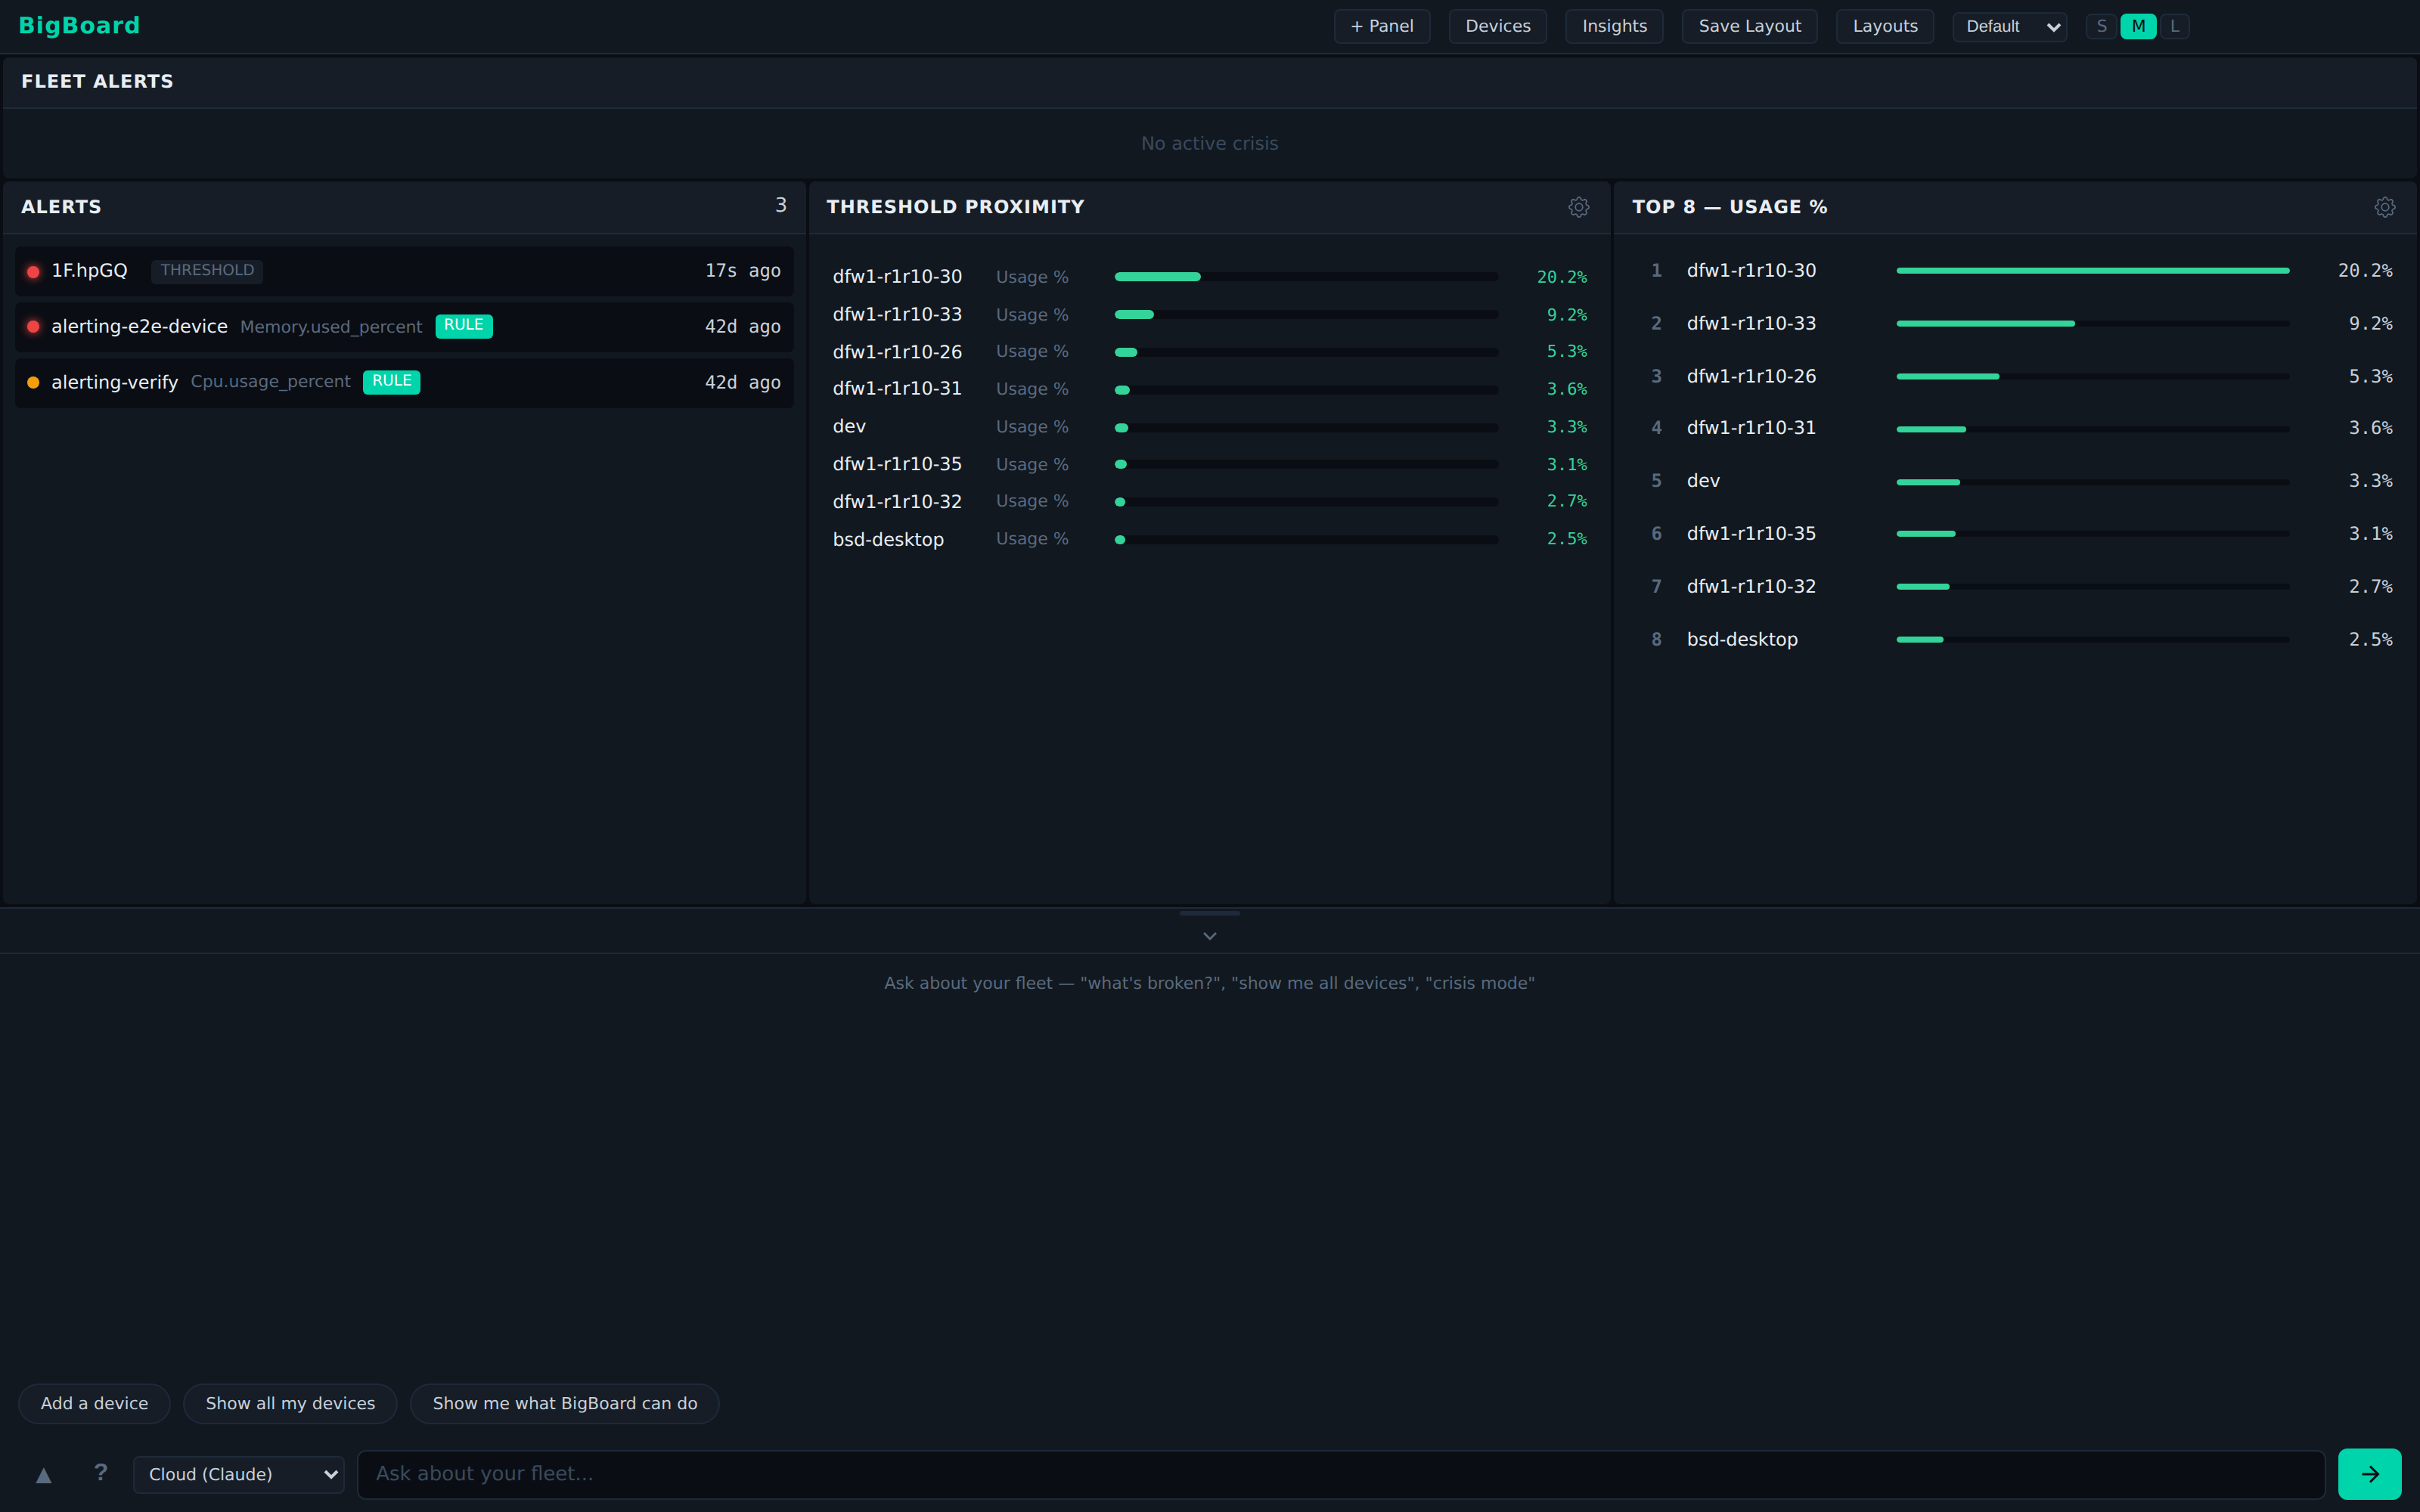Click Memory.used_percent metric label

331,327
